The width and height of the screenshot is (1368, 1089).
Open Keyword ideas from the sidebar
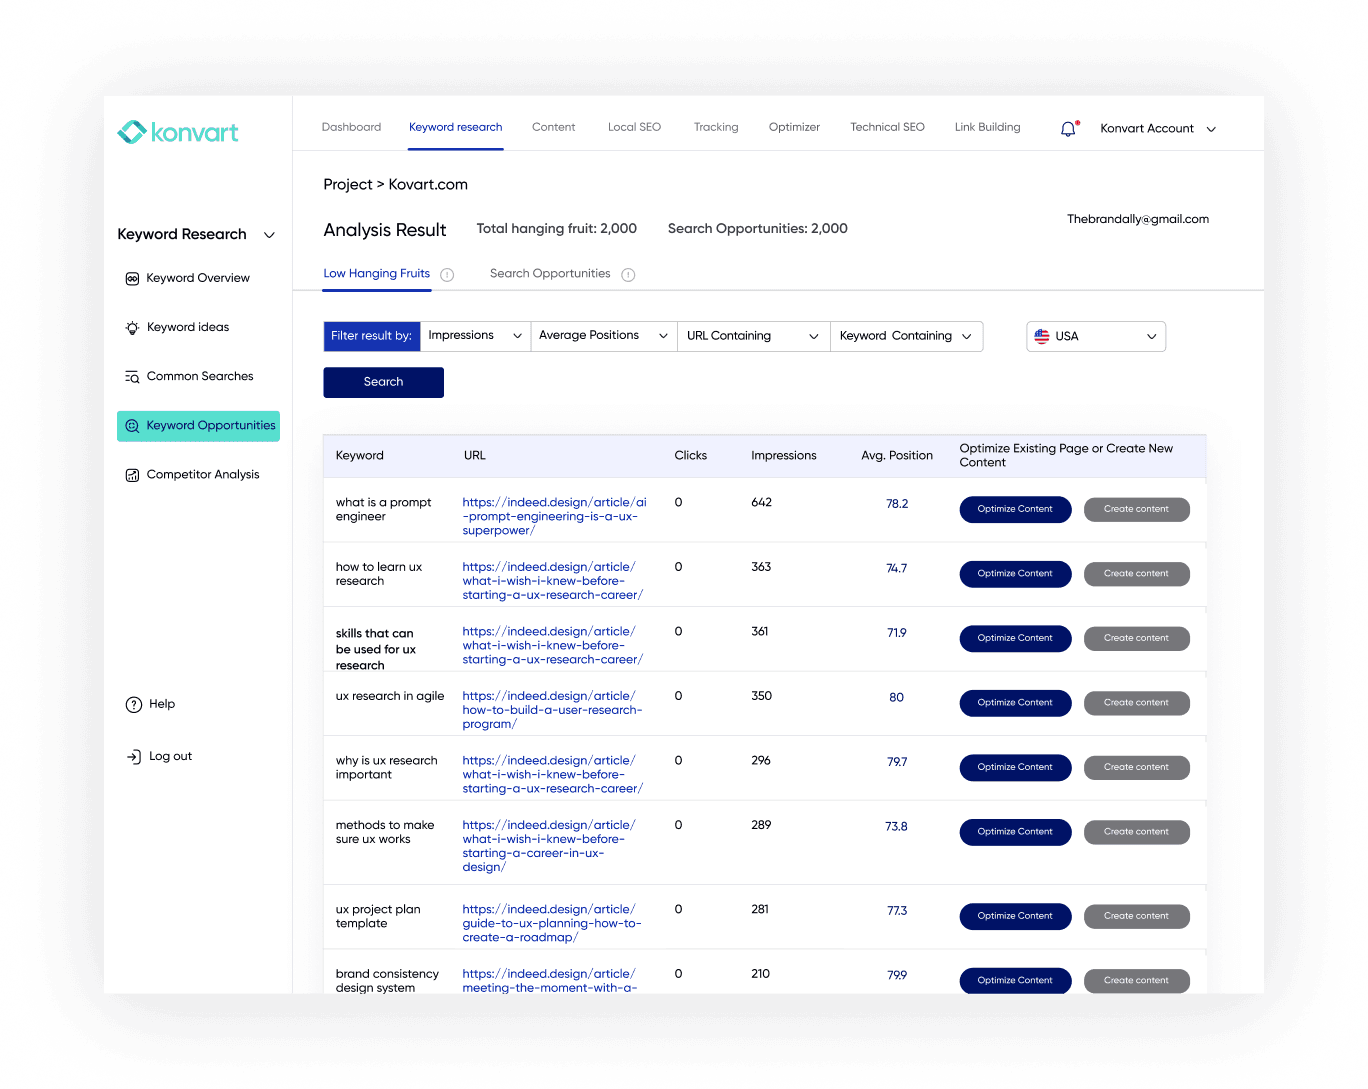point(133,327)
